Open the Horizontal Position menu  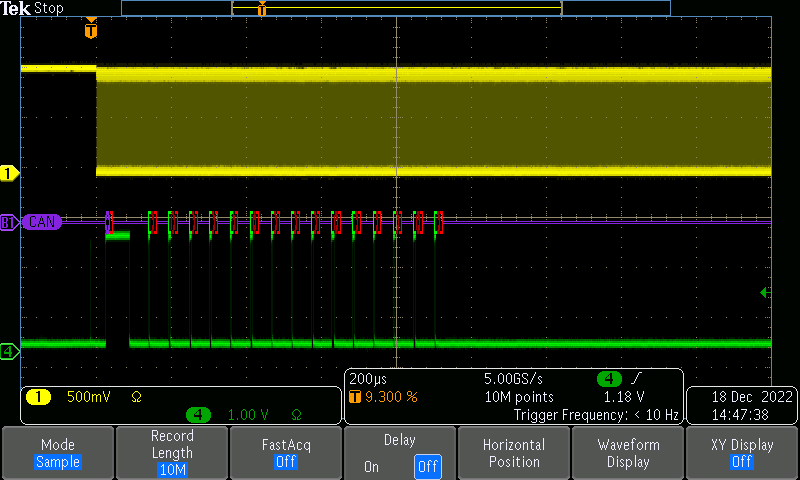(x=514, y=452)
